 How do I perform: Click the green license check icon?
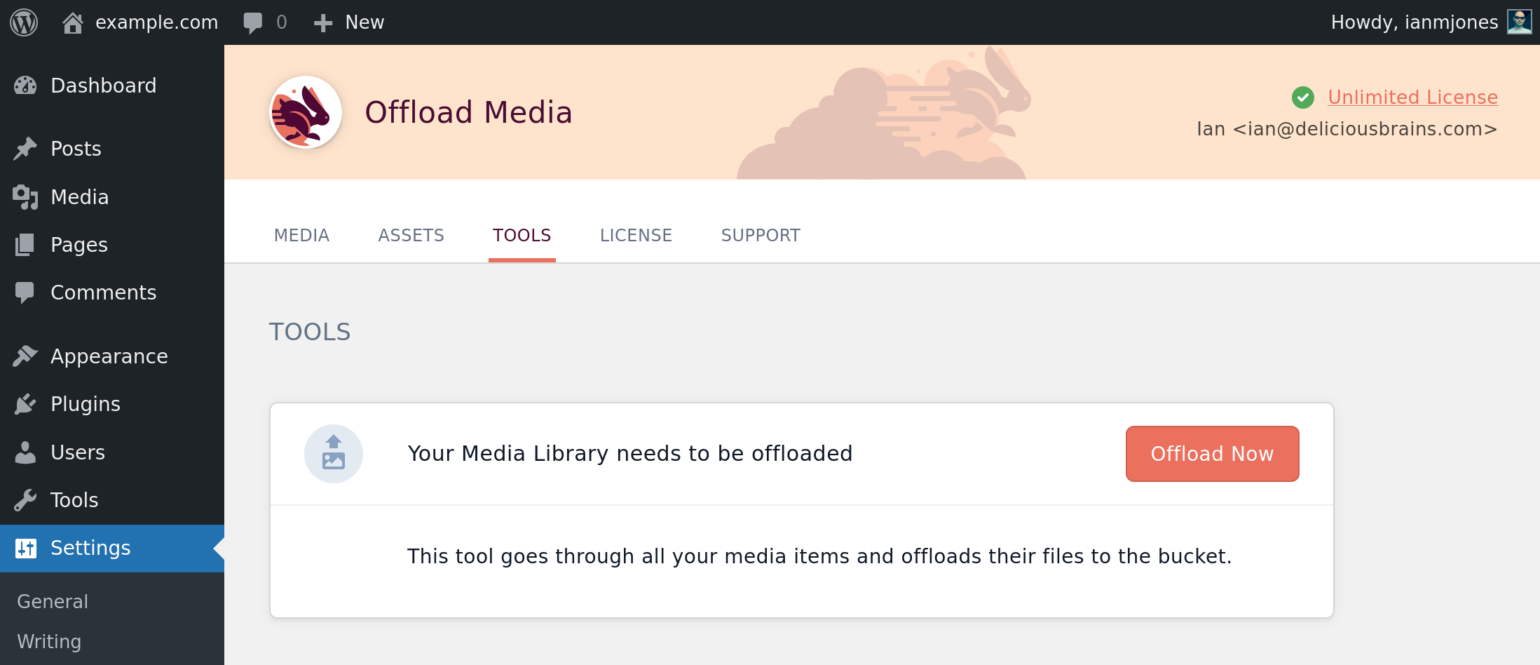pos(1303,97)
